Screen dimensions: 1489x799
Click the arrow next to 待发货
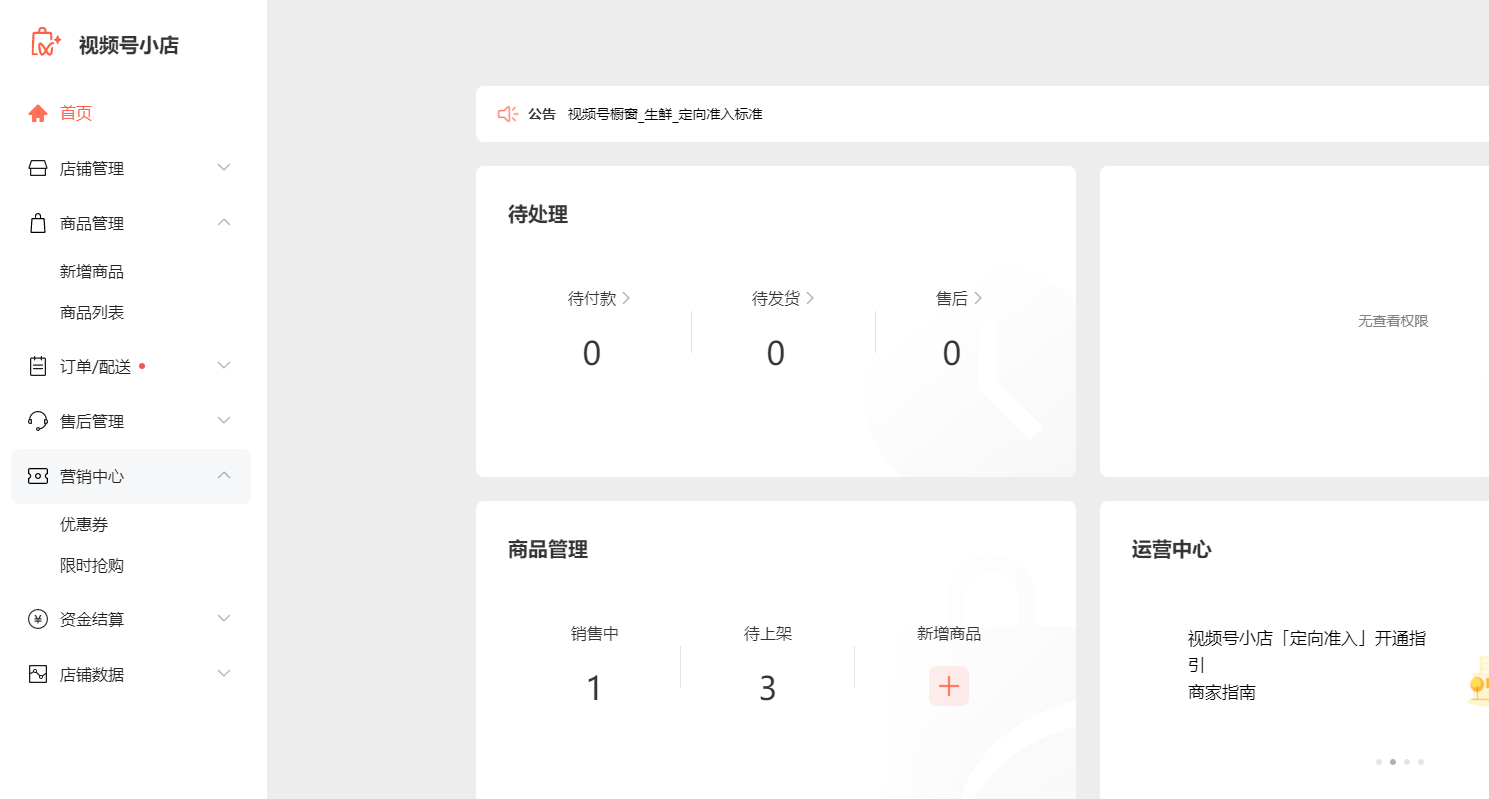[x=810, y=298]
